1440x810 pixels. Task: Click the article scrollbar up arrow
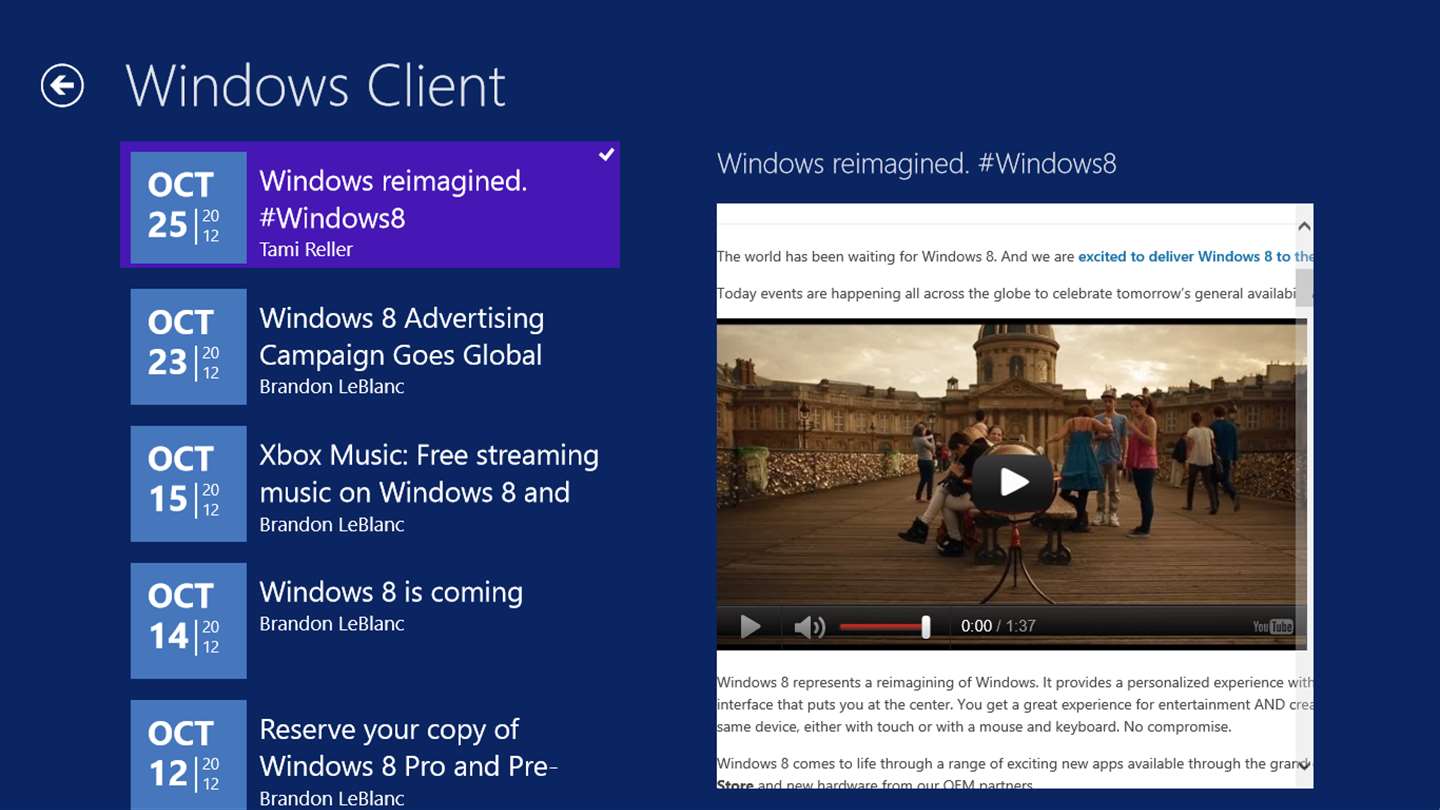click(x=1304, y=227)
